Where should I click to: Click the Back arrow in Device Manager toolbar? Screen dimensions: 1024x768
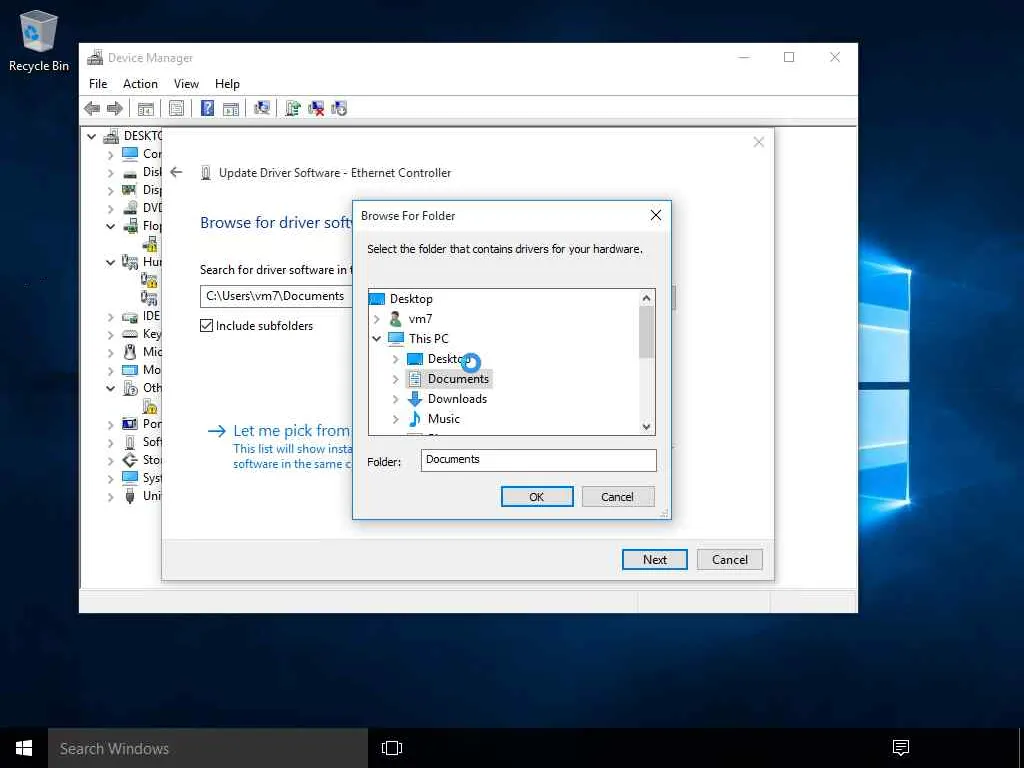[x=92, y=108]
